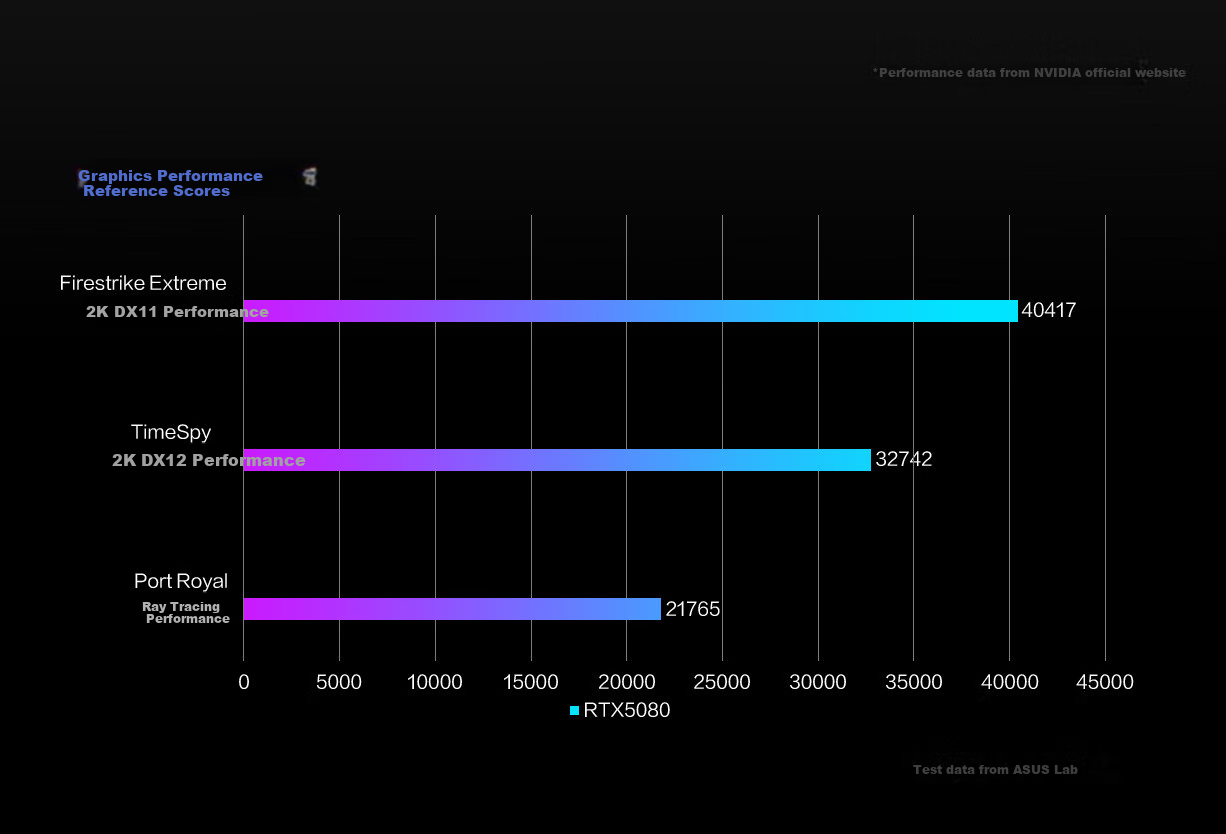Click the cyan RTX5080 legend color square

pyautogui.click(x=574, y=710)
